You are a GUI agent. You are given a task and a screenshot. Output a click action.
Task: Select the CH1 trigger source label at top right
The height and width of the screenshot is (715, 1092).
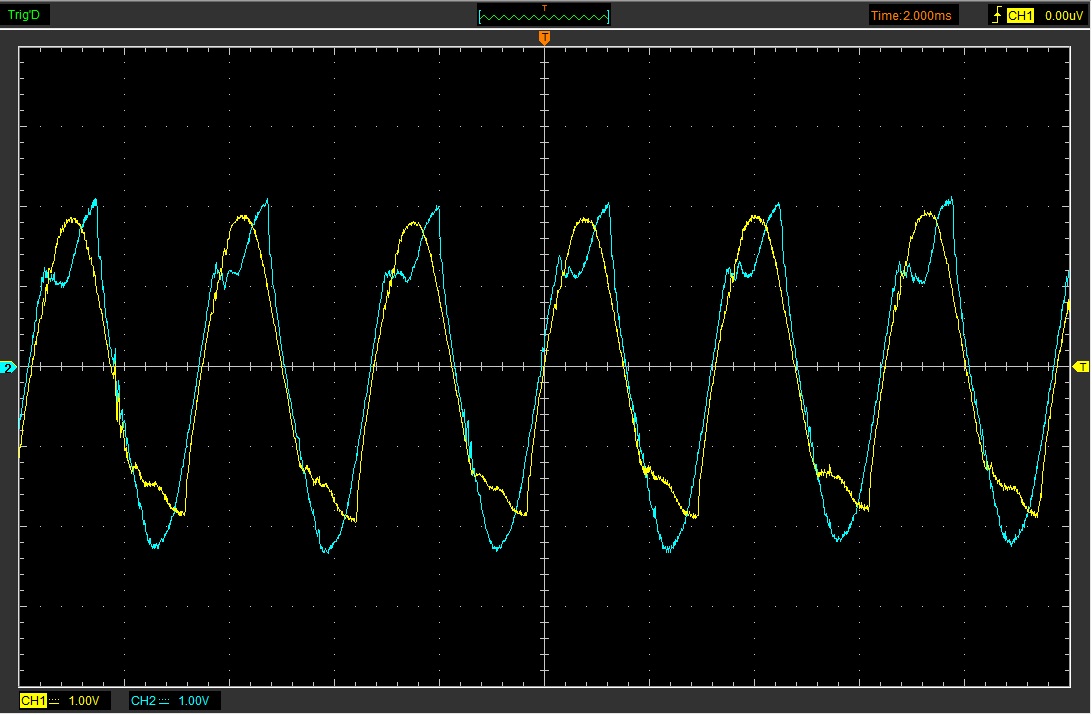point(1020,15)
